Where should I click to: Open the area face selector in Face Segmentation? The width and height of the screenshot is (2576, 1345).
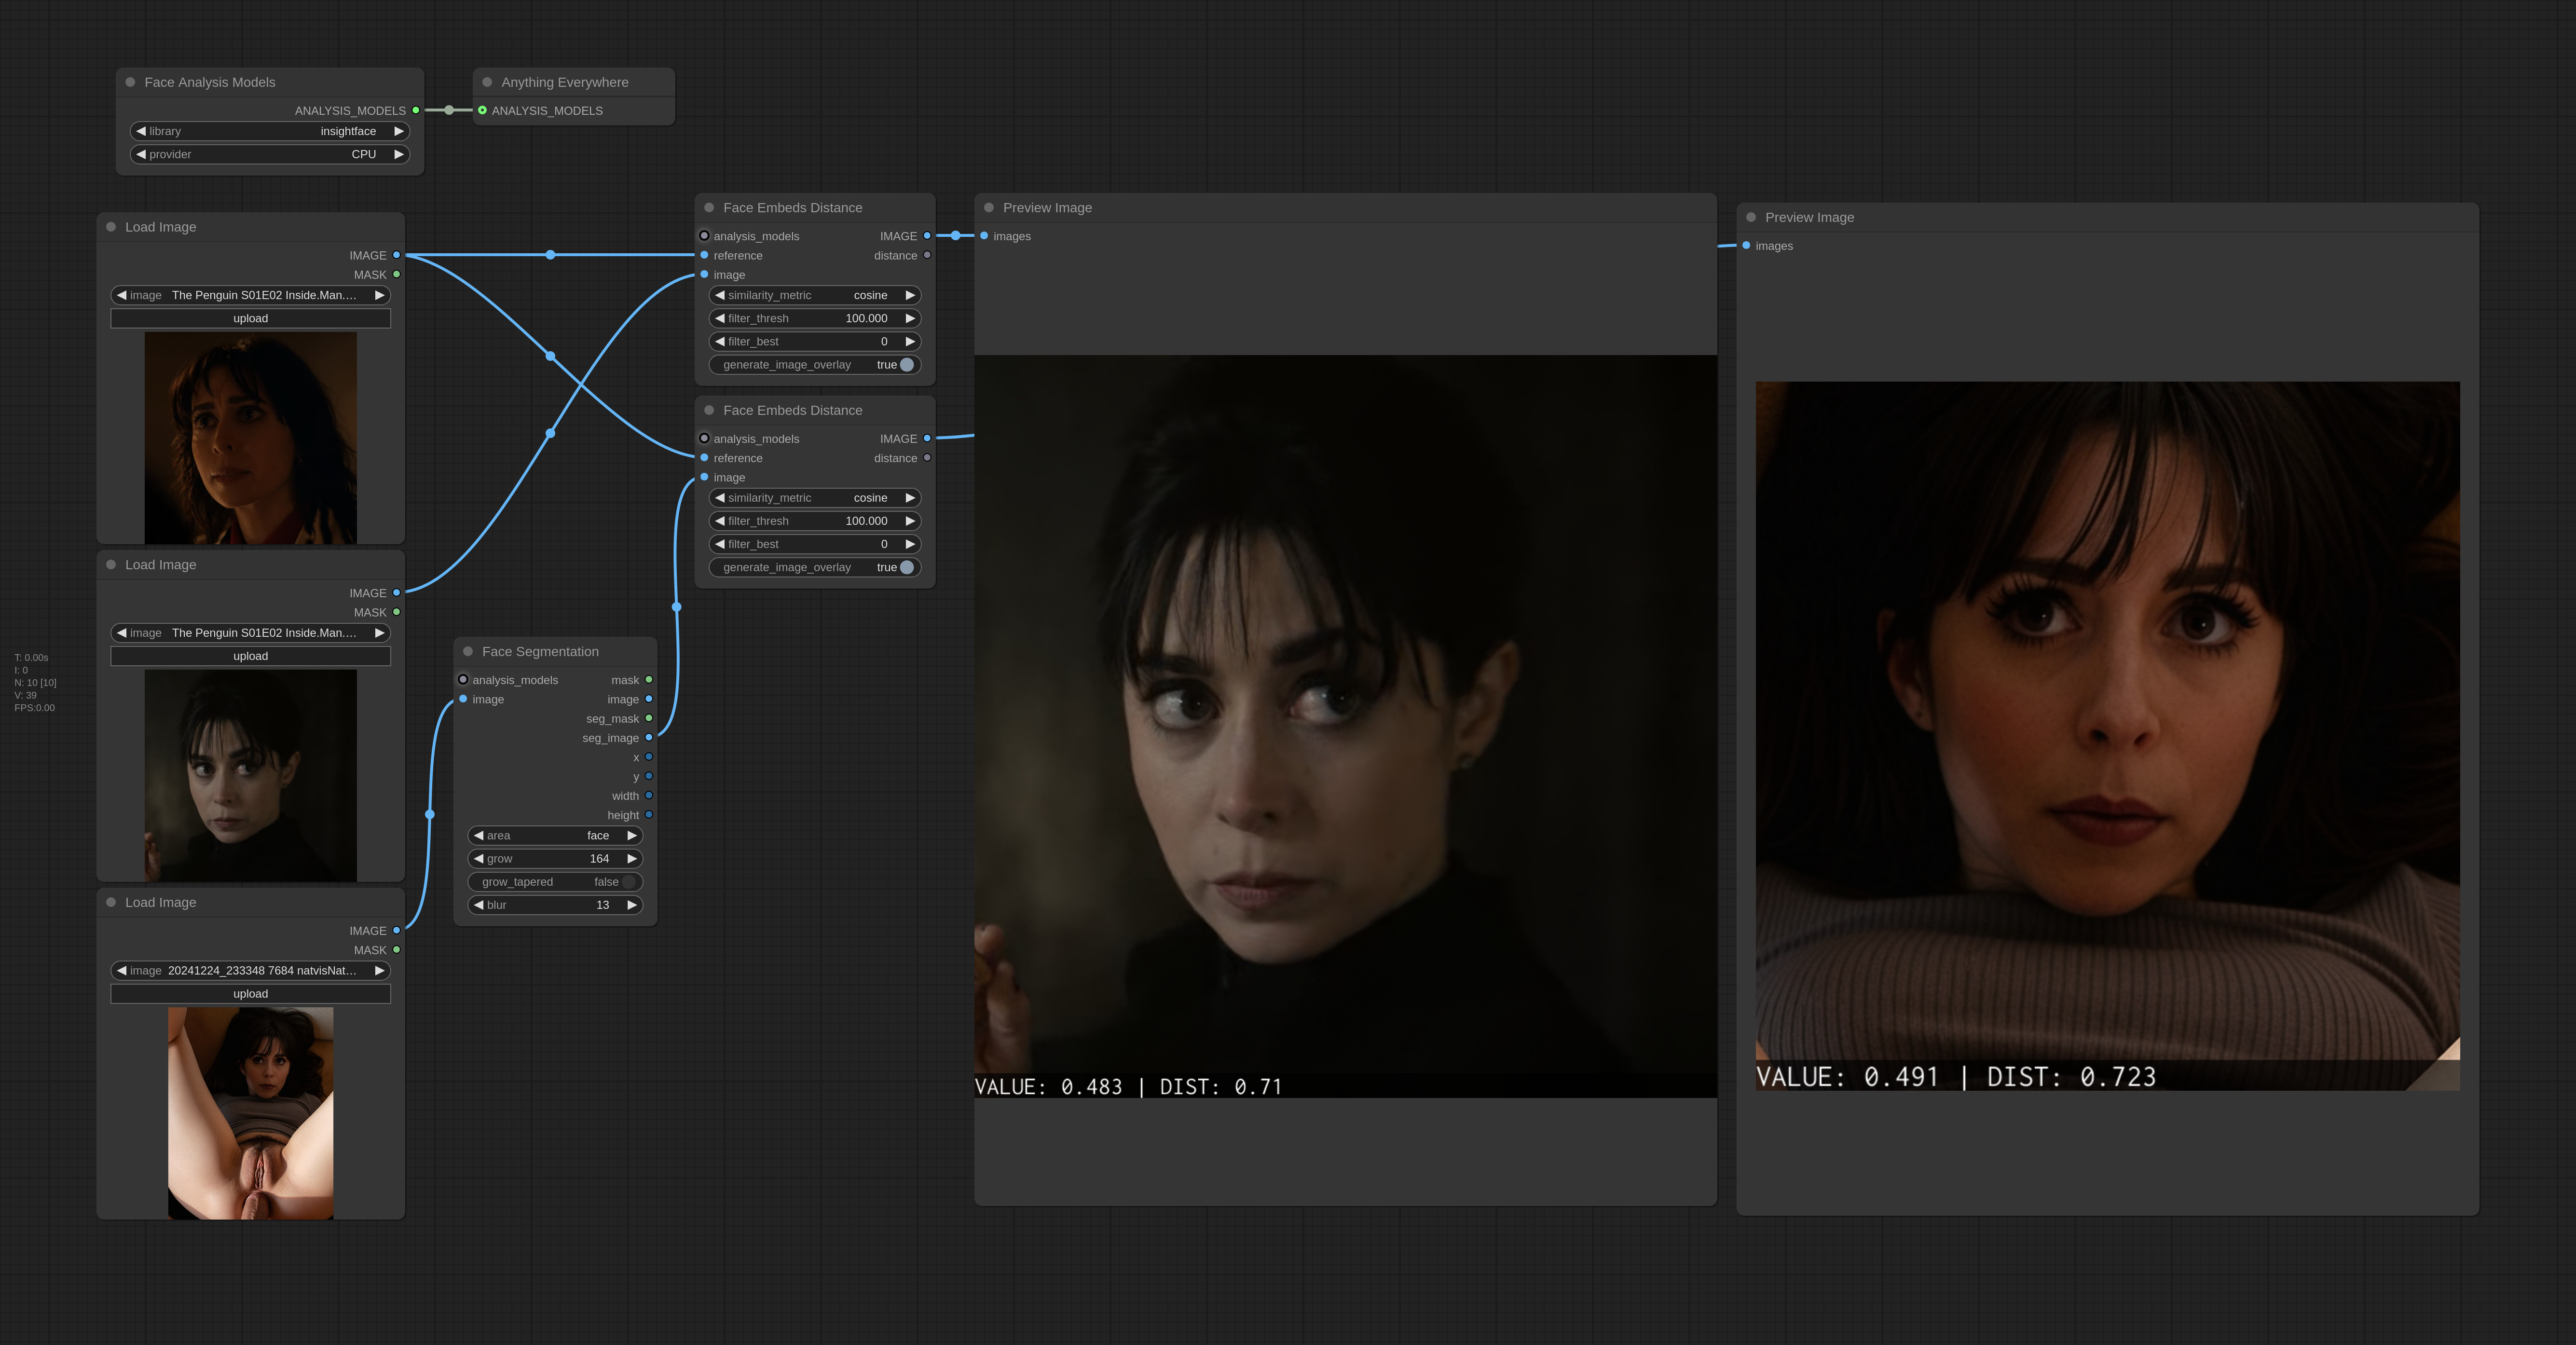tap(555, 835)
